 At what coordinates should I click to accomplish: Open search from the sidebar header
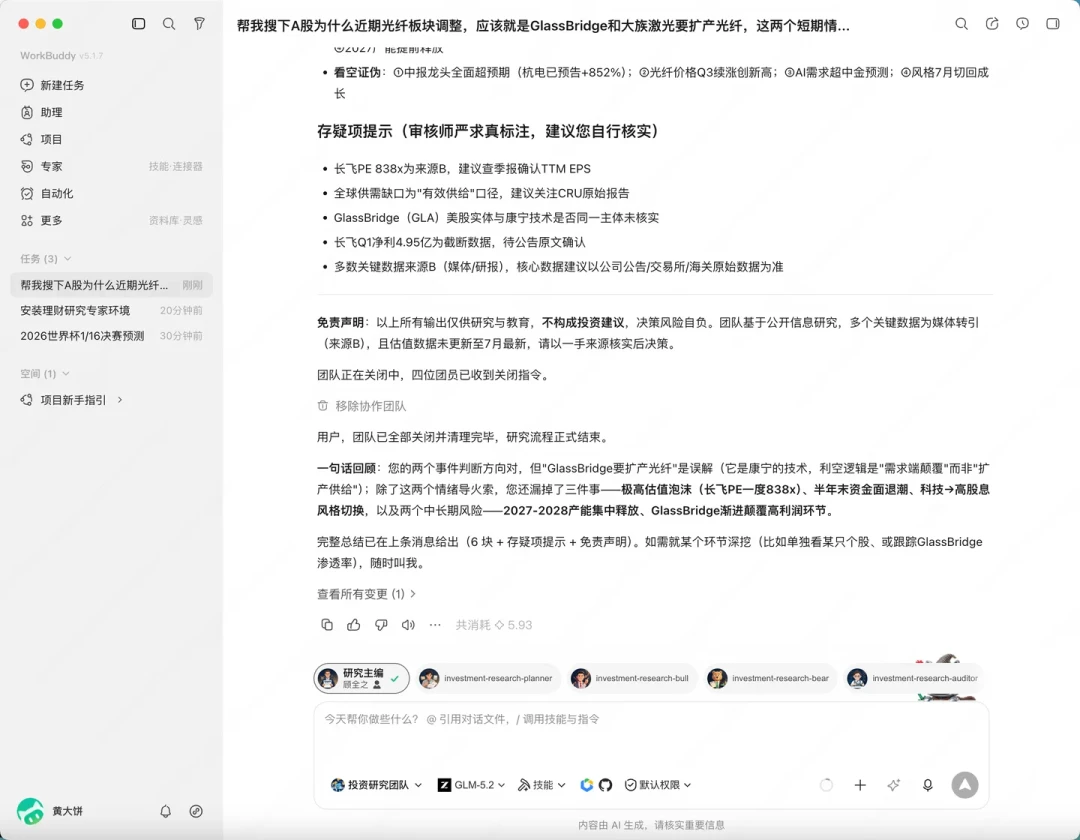[x=169, y=23]
